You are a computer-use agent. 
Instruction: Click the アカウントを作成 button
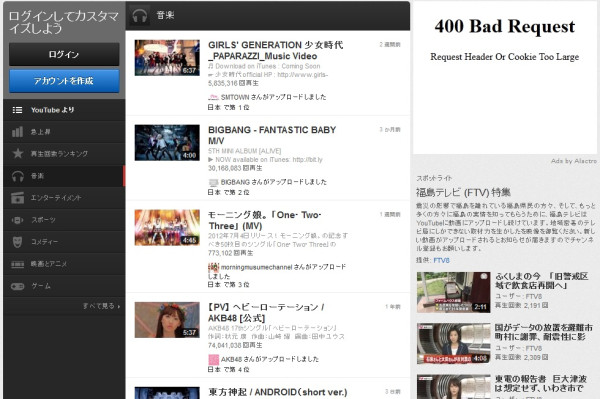(x=64, y=81)
